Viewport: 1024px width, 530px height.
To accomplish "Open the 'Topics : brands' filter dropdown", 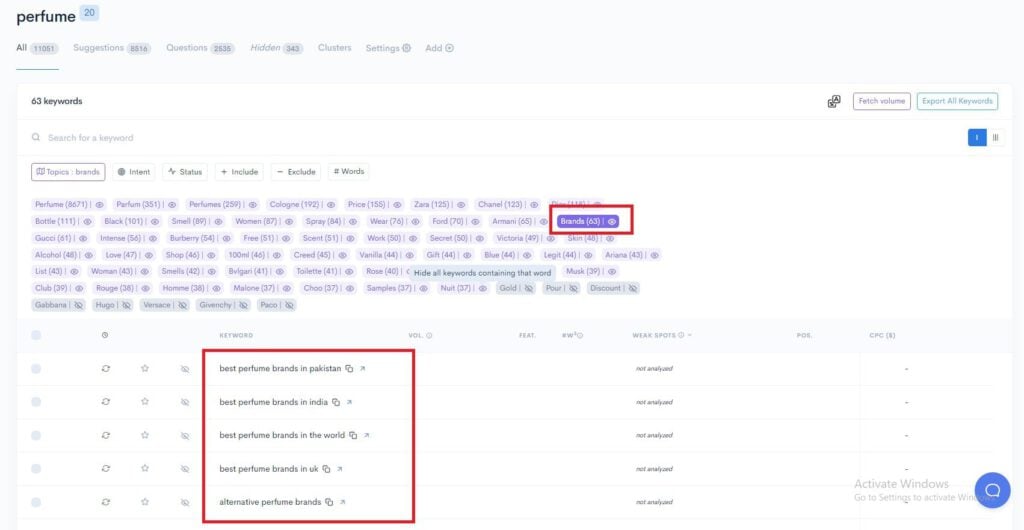I will 68,172.
